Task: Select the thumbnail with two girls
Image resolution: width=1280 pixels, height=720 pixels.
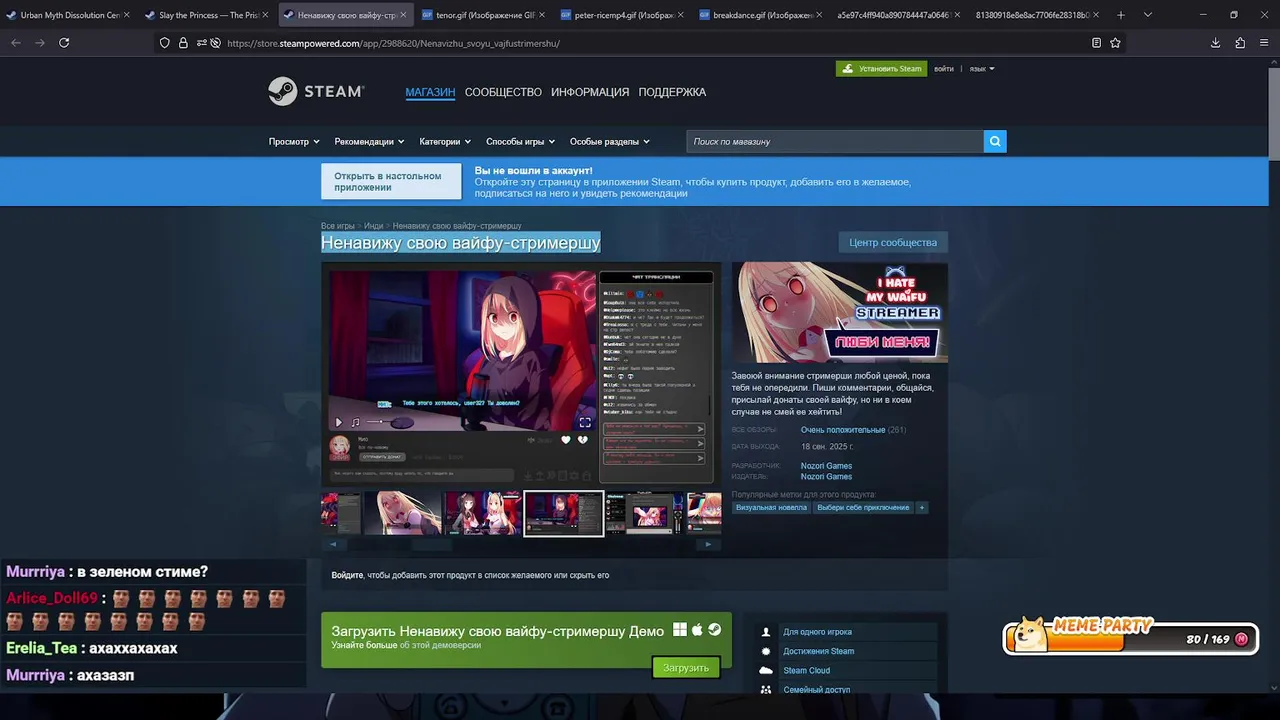Action: coord(483,513)
